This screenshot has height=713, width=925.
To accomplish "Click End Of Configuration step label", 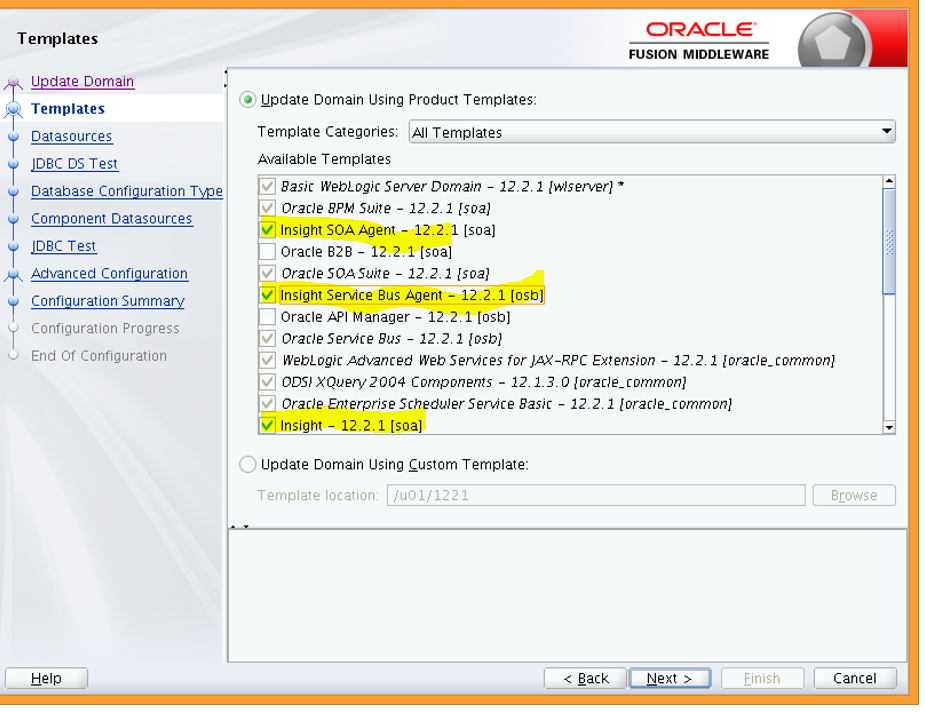I will point(99,356).
